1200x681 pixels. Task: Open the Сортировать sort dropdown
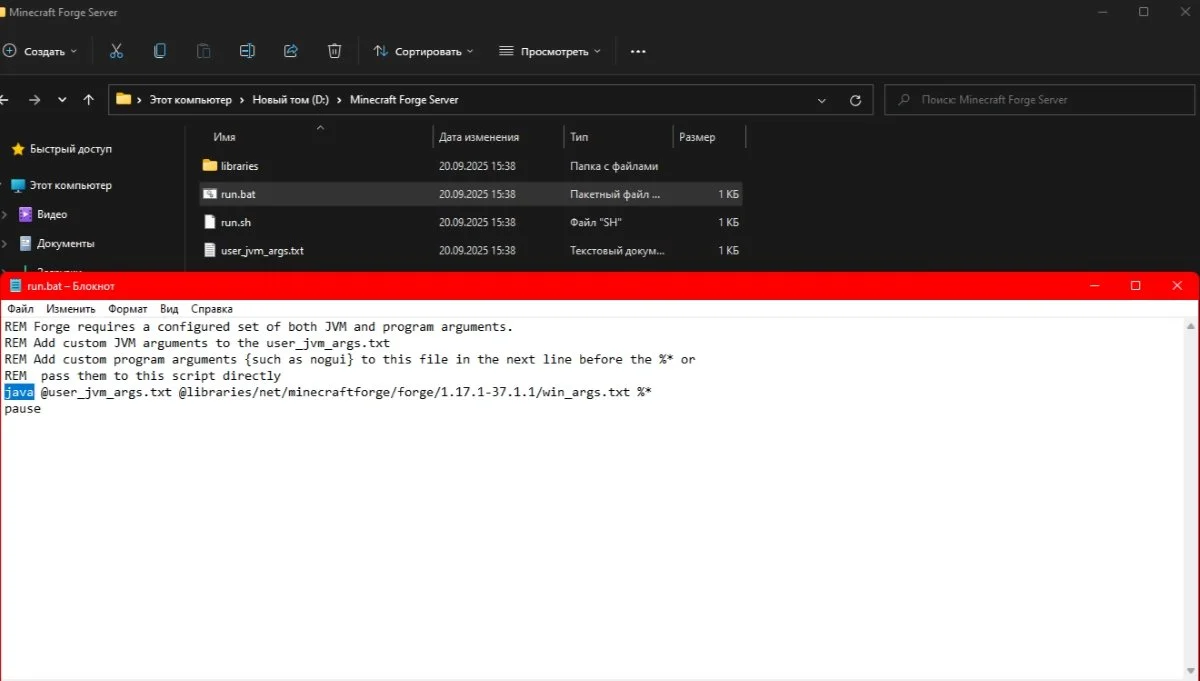(x=423, y=51)
